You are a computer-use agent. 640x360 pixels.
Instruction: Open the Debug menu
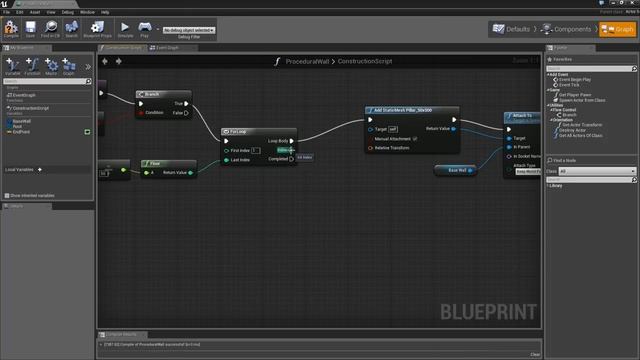68,12
